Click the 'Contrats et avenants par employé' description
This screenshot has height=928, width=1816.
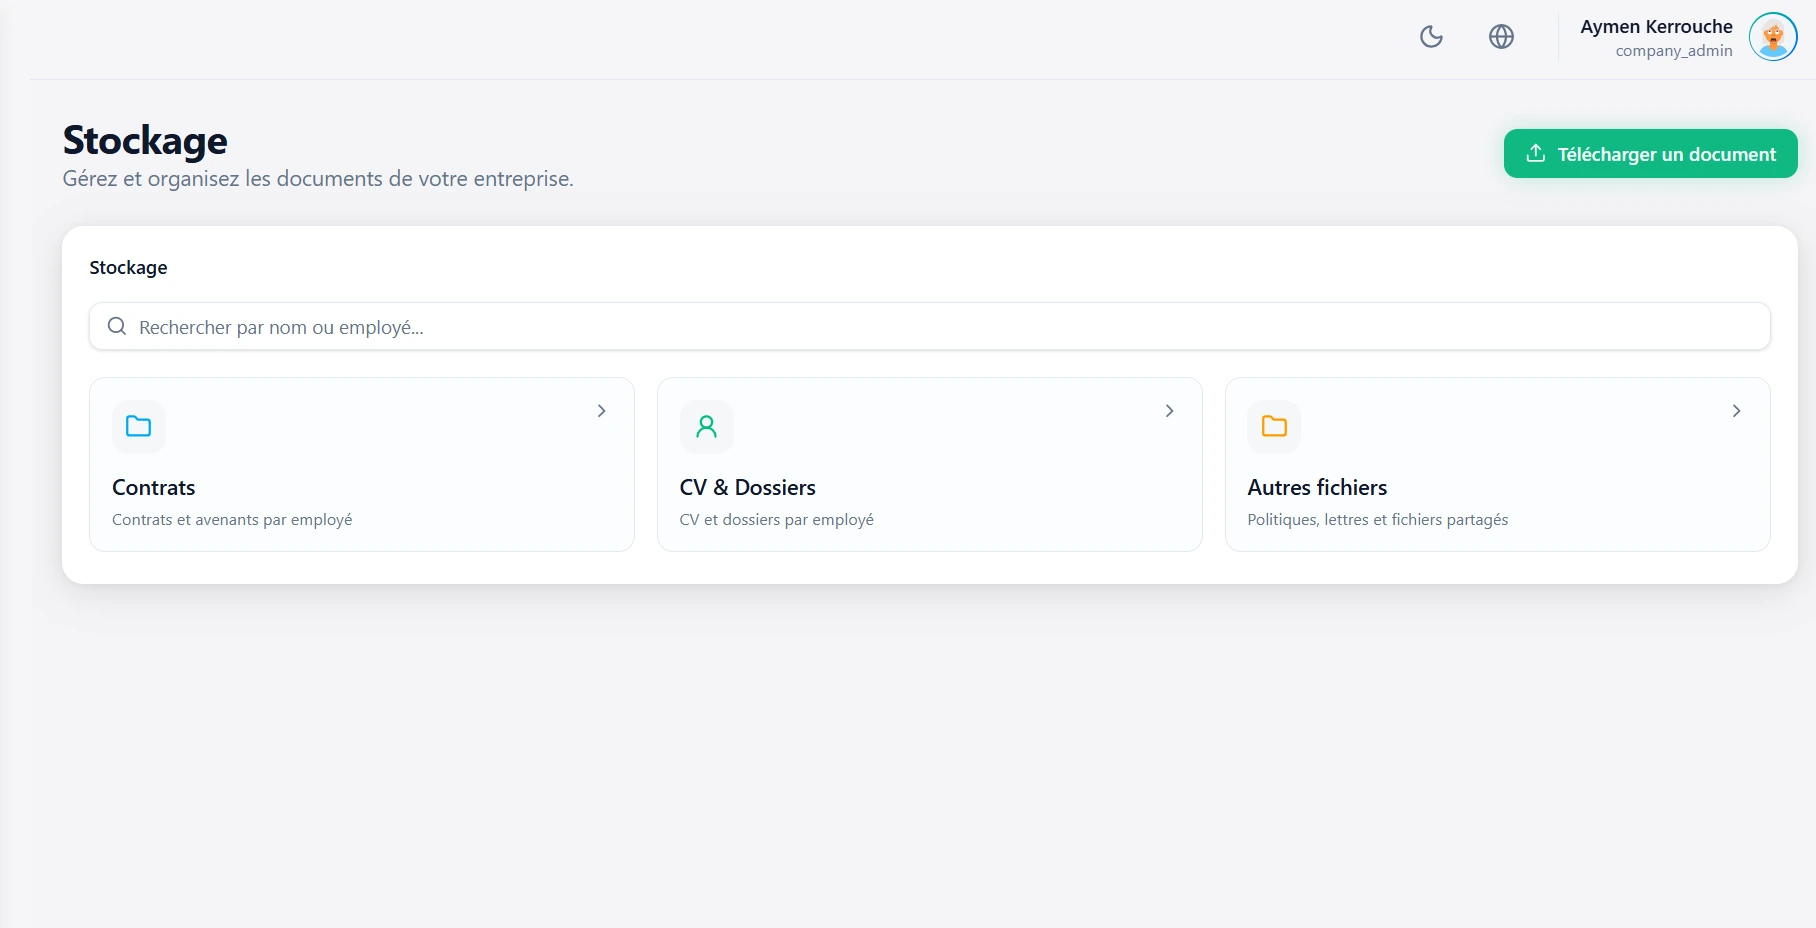point(232,520)
